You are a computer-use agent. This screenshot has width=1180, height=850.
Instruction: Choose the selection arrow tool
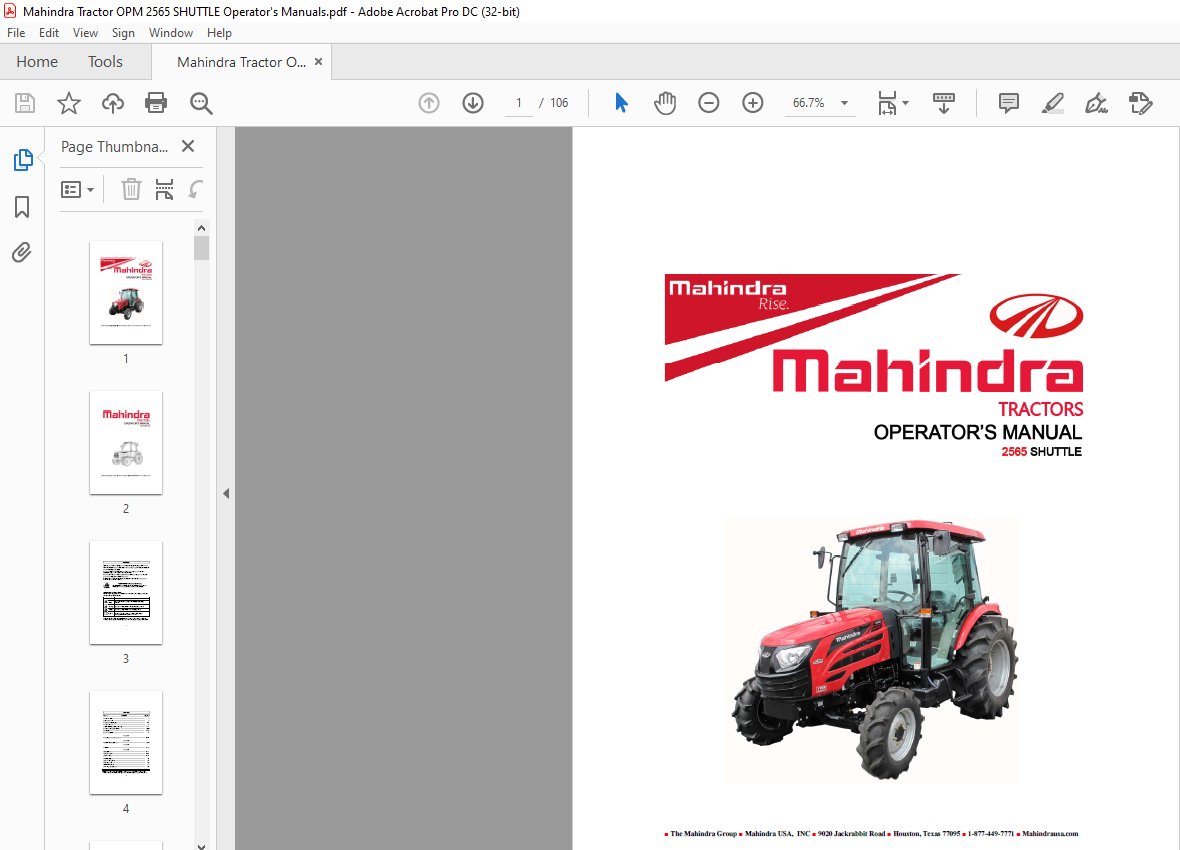click(621, 103)
